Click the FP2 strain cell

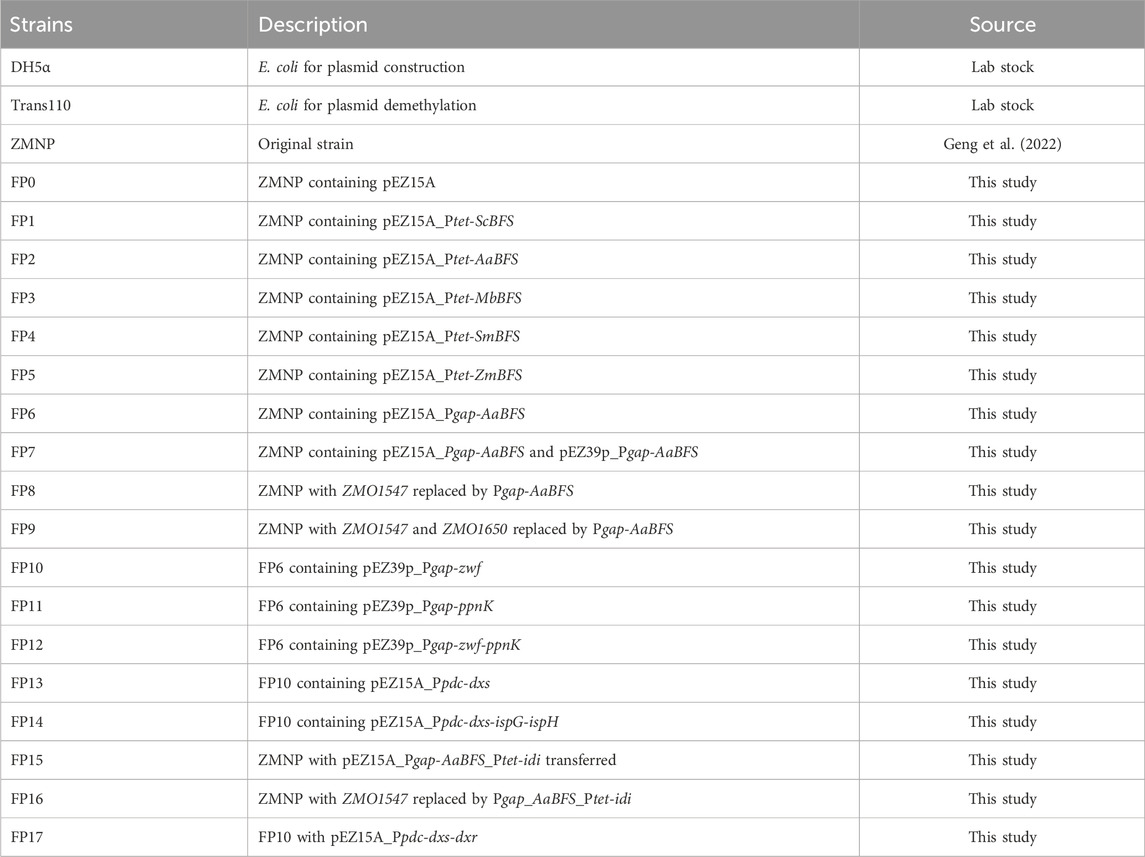pyautogui.click(x=123, y=259)
